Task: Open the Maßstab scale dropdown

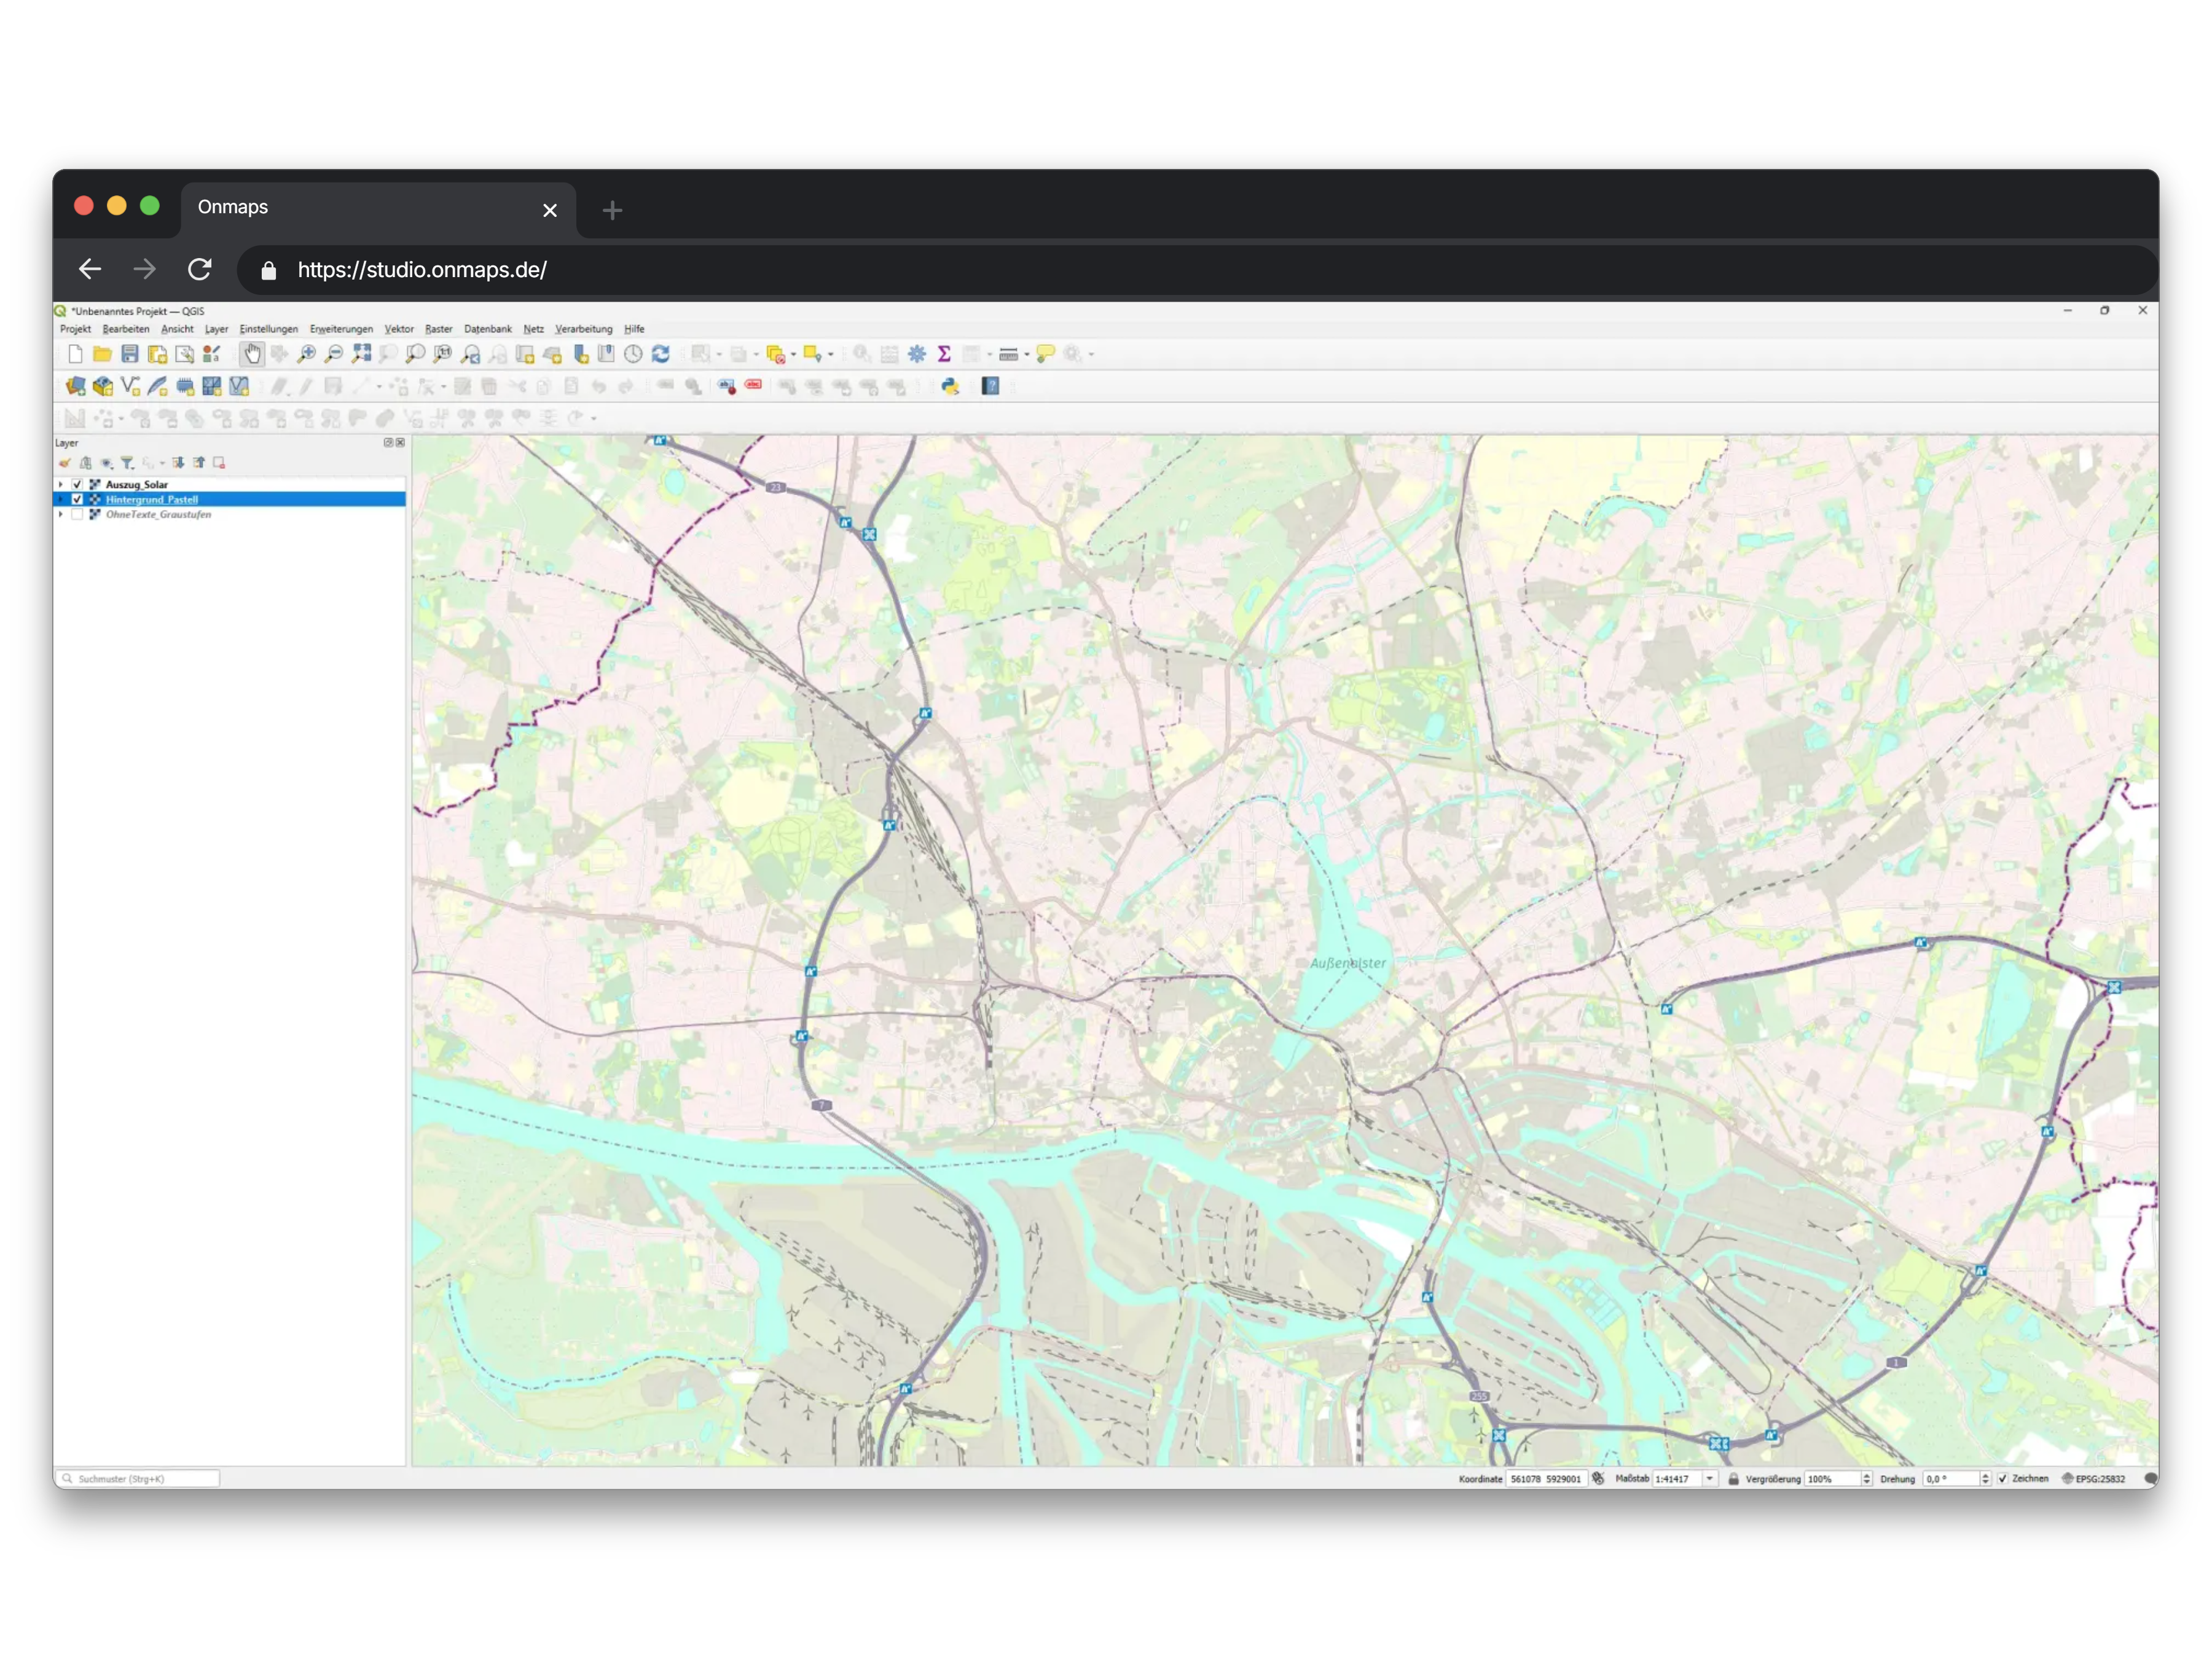Action: pyautogui.click(x=1710, y=1479)
